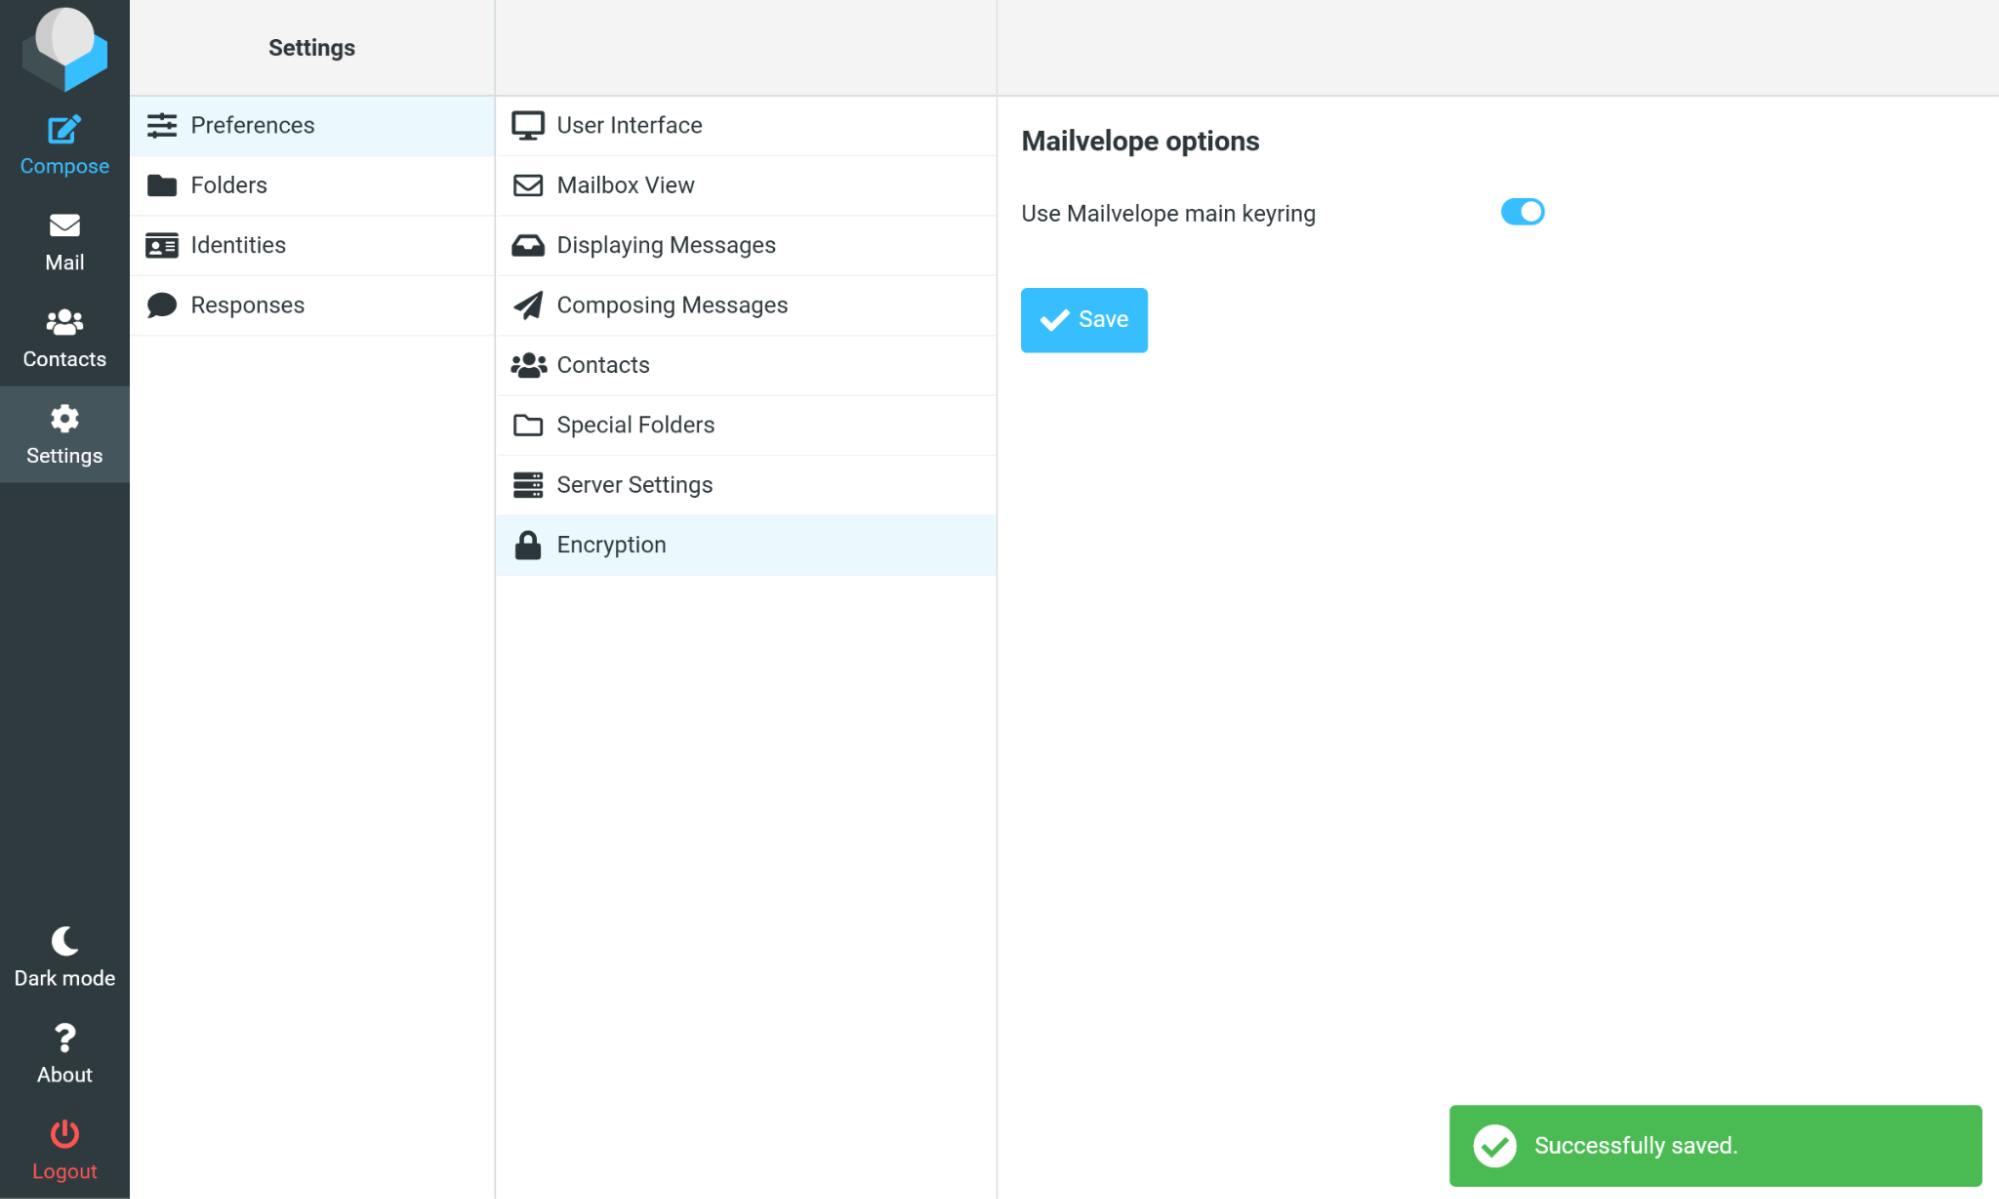Image resolution: width=1999 pixels, height=1199 pixels.
Task: Logout of the webmail client
Action: [64, 1148]
